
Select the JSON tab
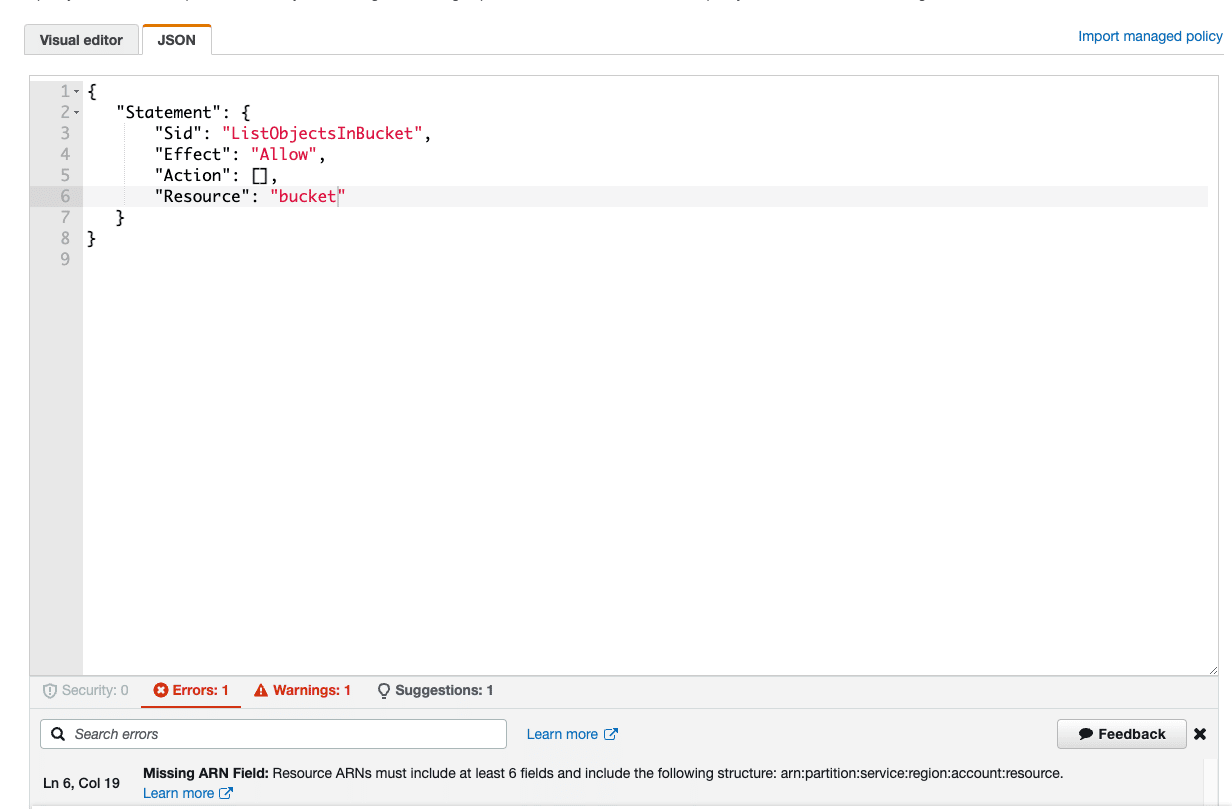click(x=176, y=40)
